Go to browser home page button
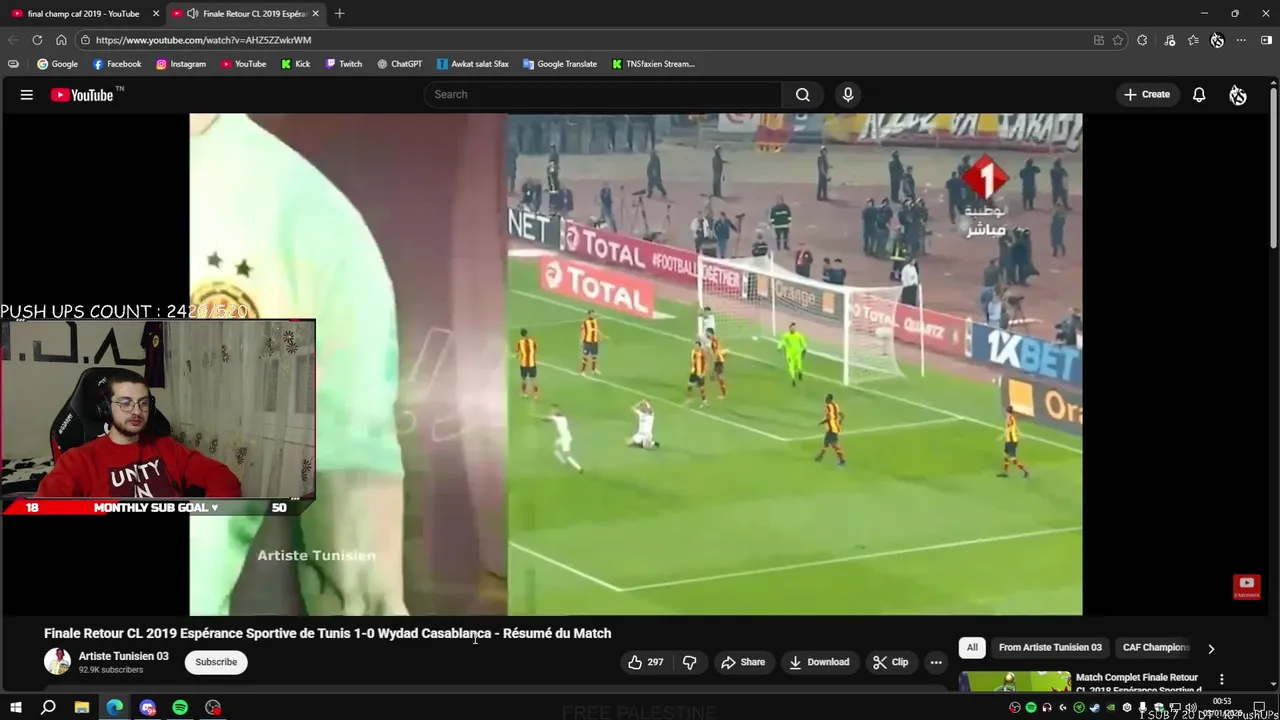 pos(61,40)
